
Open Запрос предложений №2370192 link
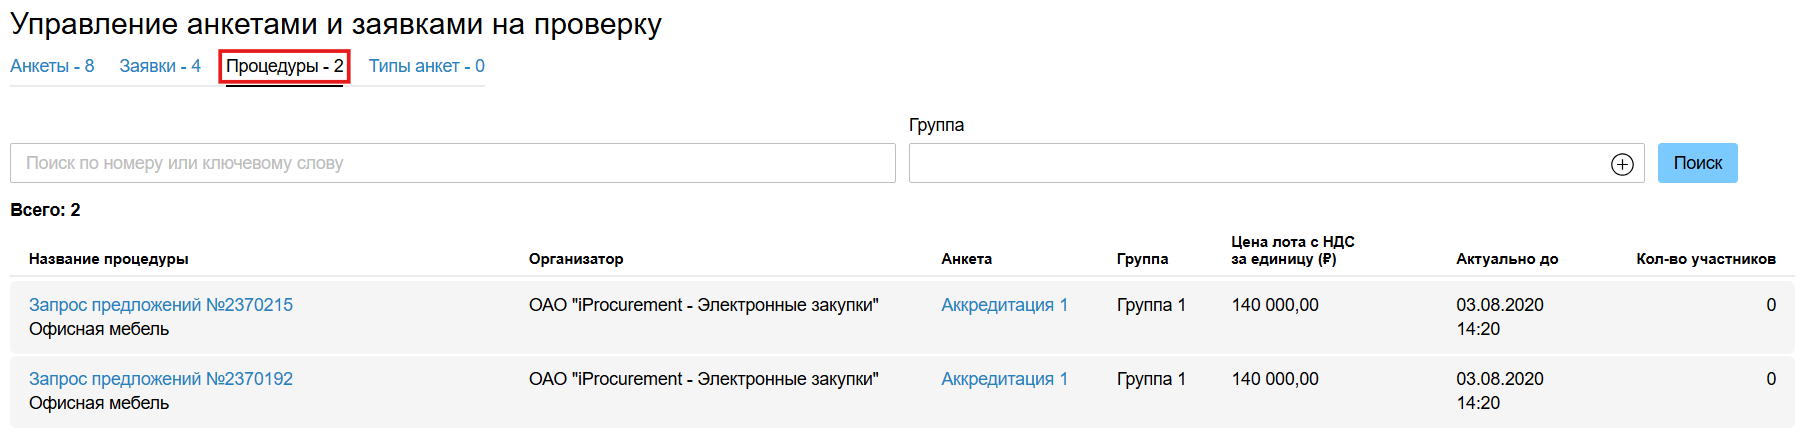coord(161,379)
